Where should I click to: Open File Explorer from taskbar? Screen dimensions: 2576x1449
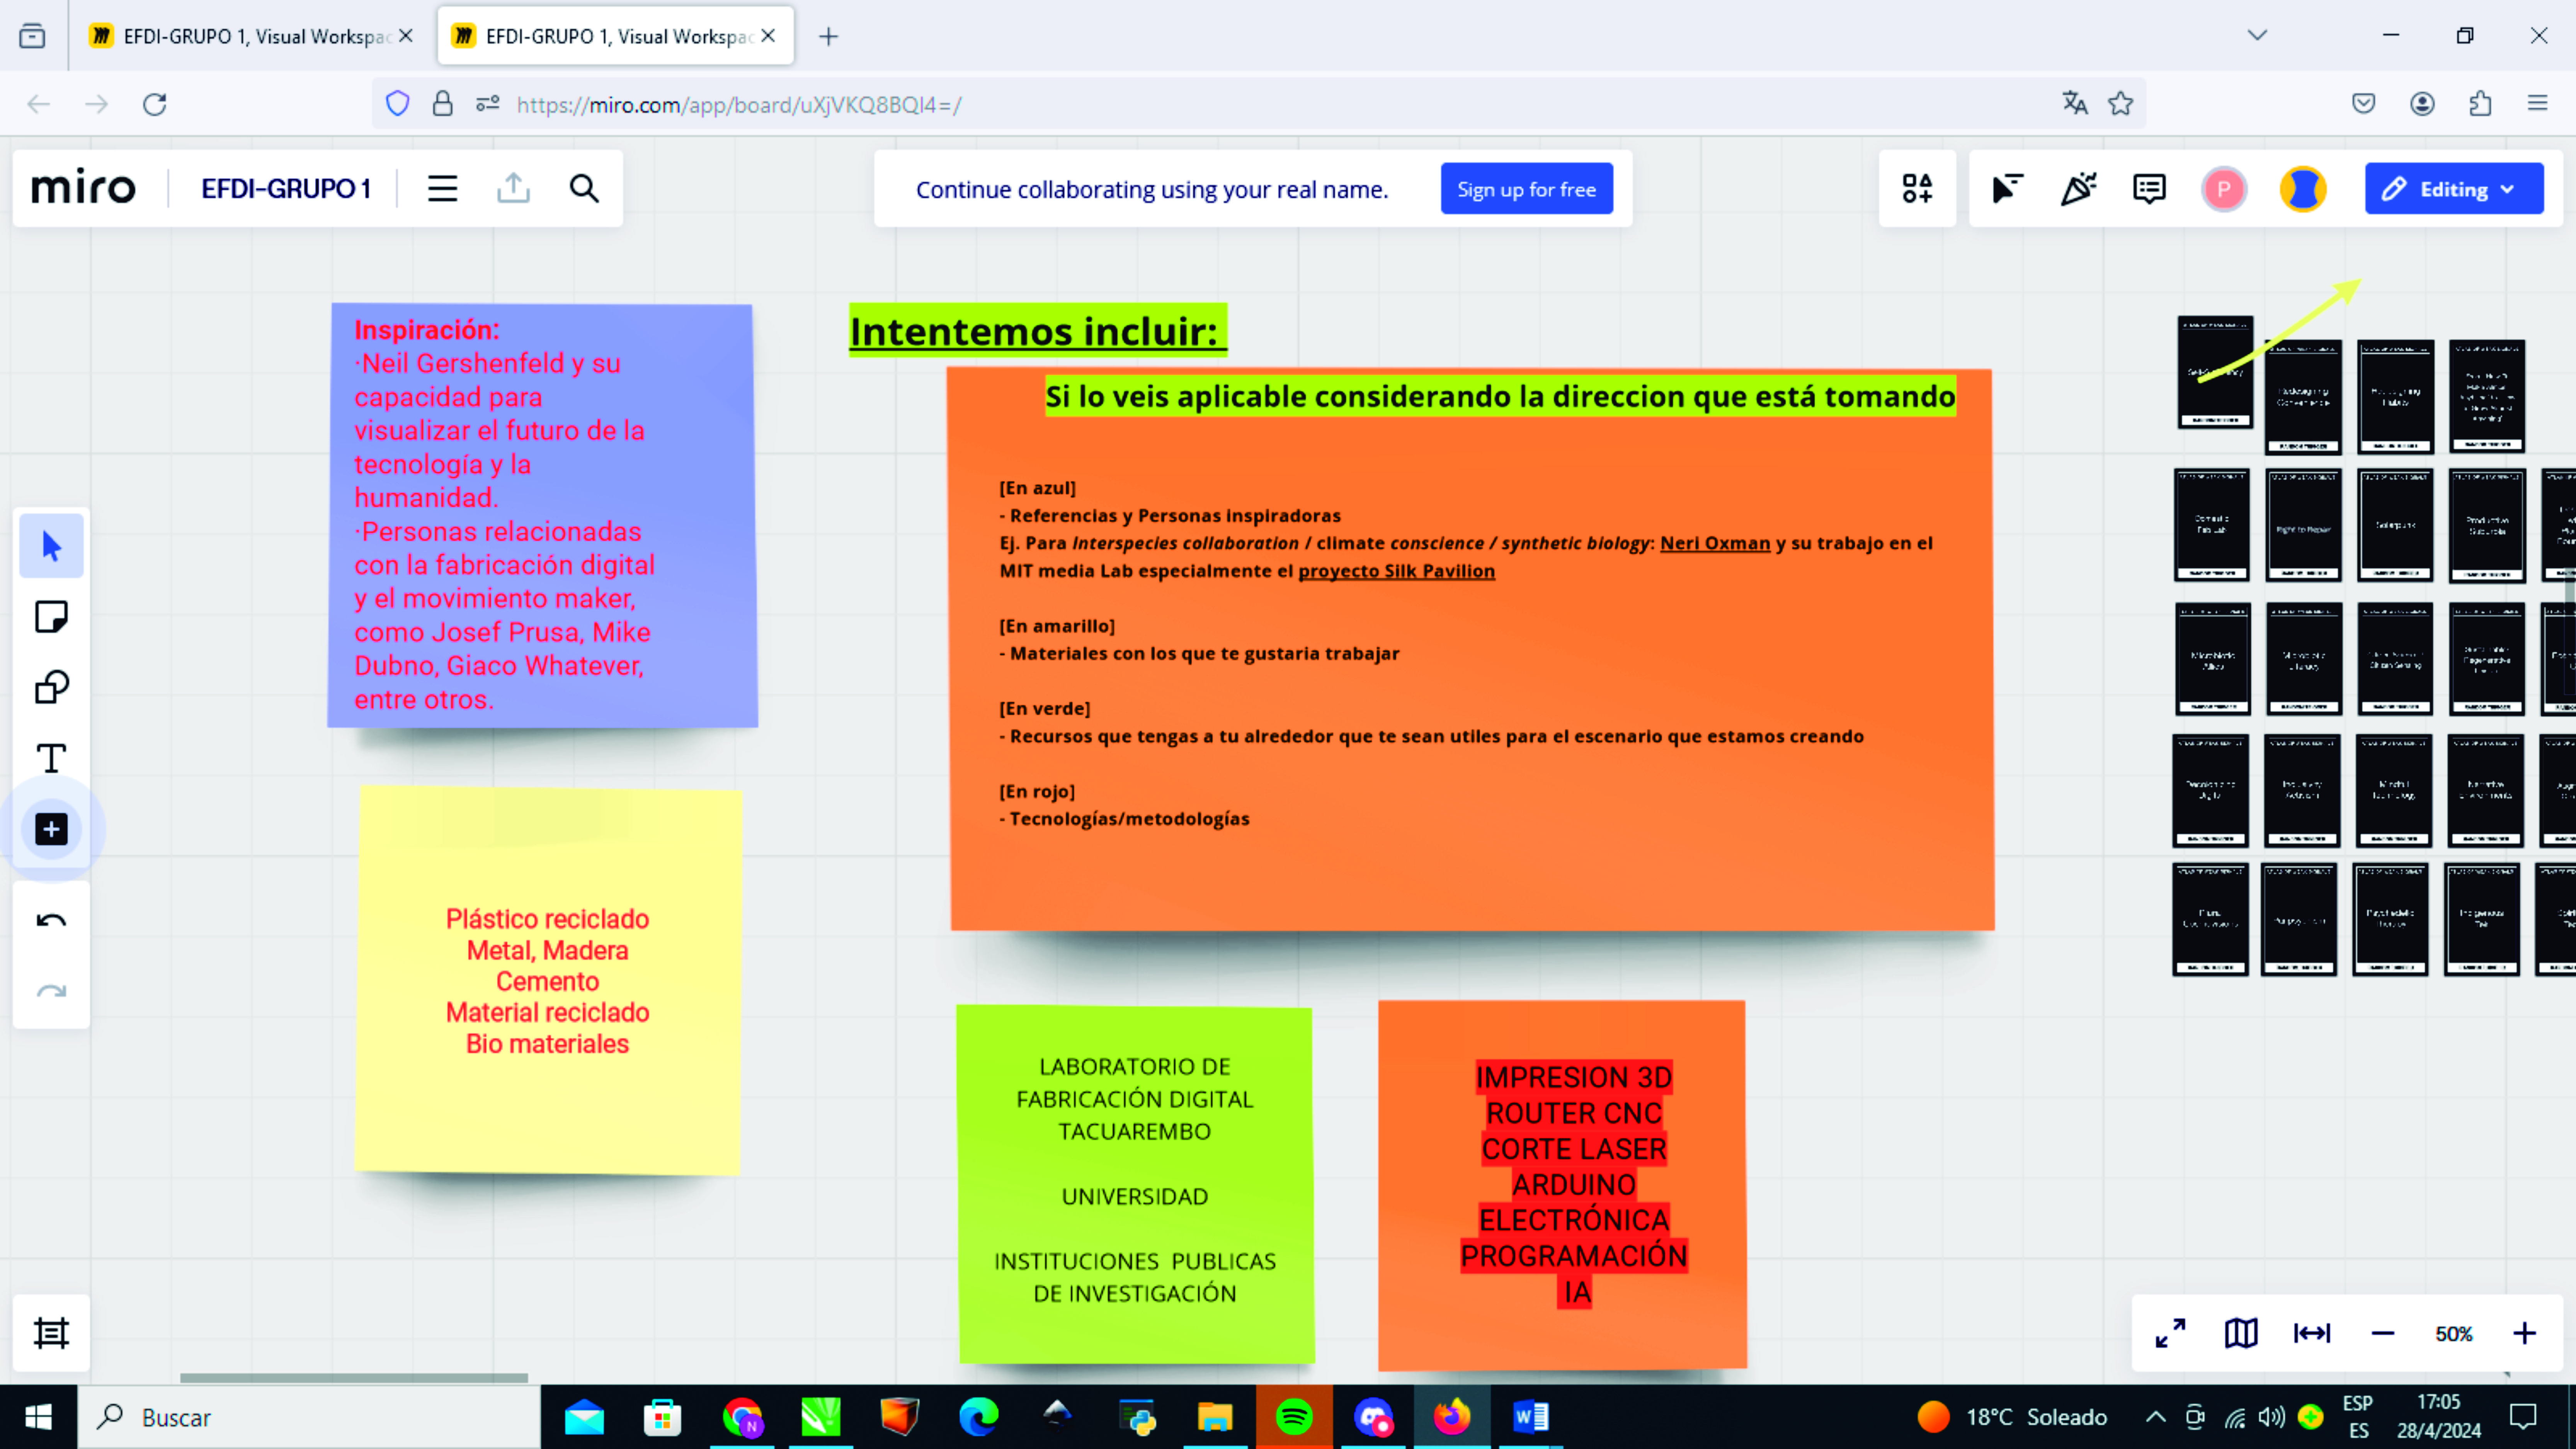[x=1215, y=1417]
